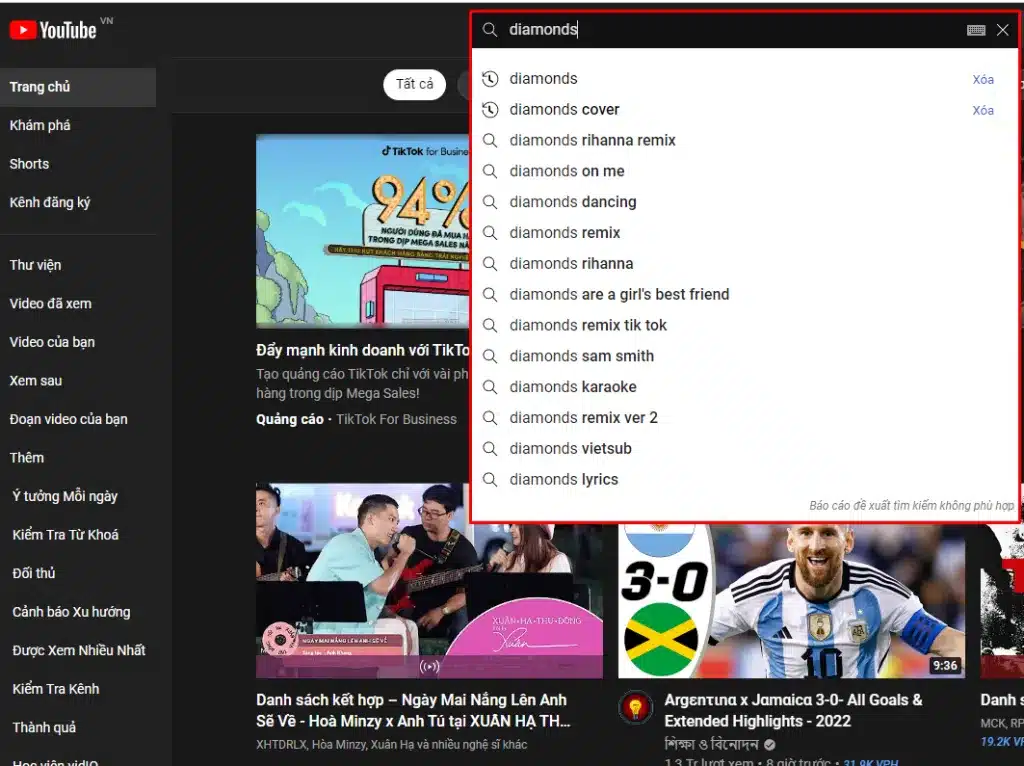Image resolution: width=1024 pixels, height=766 pixels.
Task: Go to 'Kênh đăng ký' in sidebar
Action: (x=50, y=203)
